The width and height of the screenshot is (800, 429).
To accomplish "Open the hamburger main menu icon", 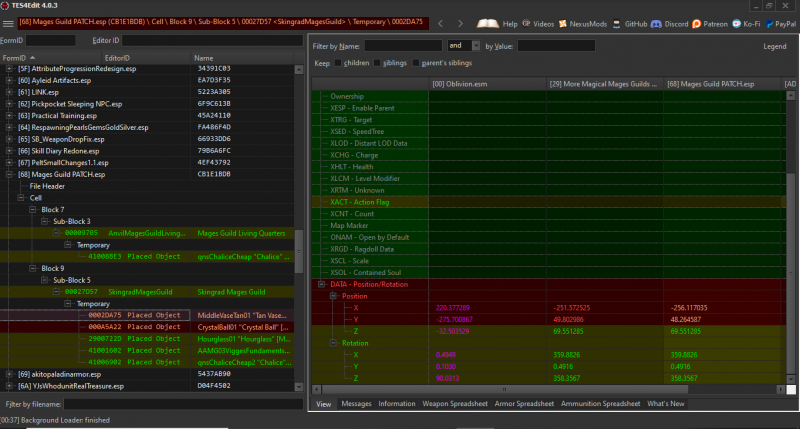I will click(x=8, y=23).
